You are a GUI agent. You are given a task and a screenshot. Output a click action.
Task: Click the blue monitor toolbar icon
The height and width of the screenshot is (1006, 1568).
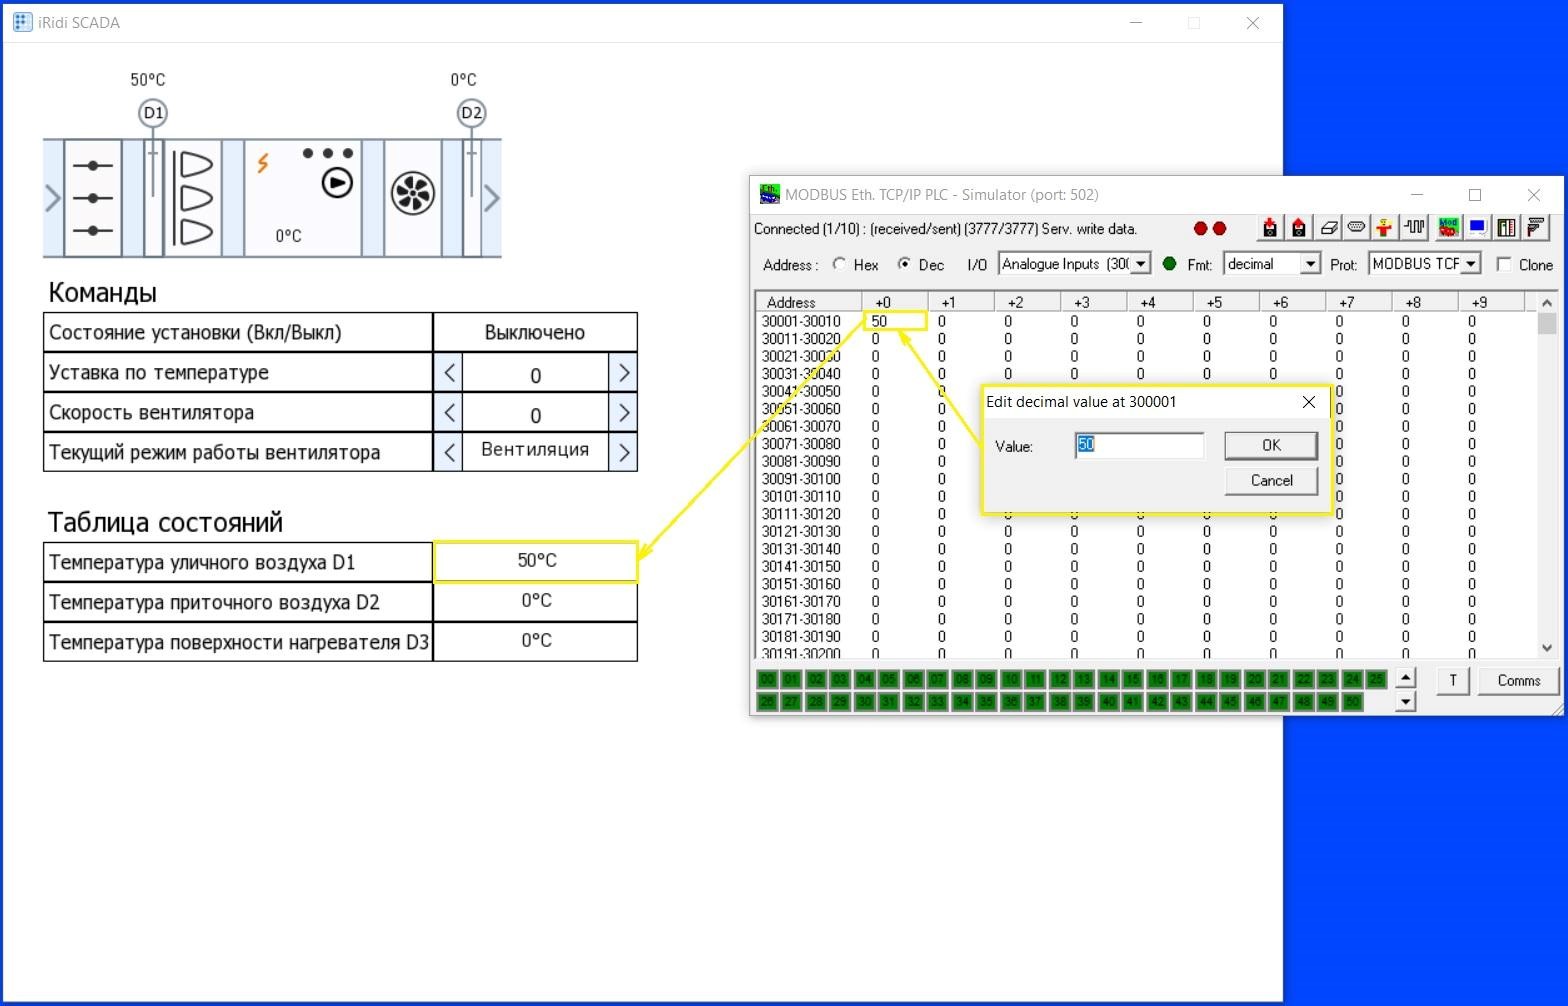tap(1477, 228)
